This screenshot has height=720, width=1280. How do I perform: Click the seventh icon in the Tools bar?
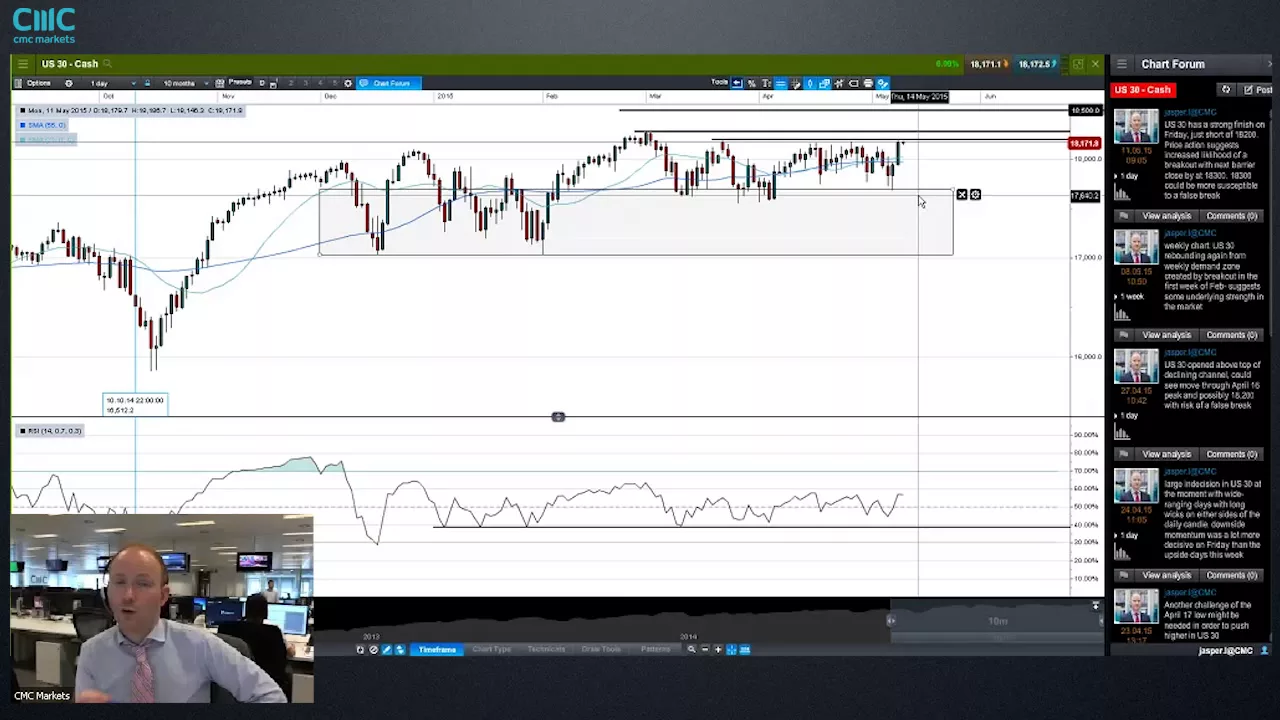[825, 83]
